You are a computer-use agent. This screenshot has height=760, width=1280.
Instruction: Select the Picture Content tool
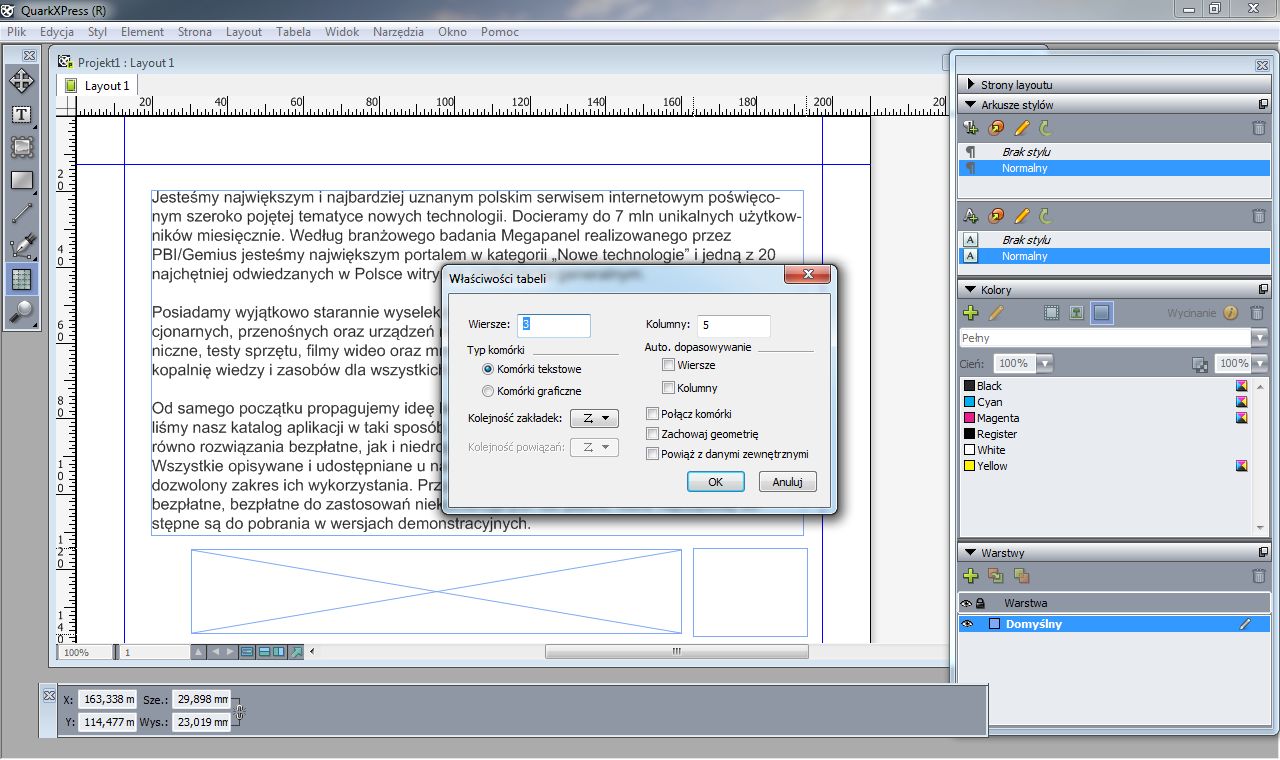21,147
